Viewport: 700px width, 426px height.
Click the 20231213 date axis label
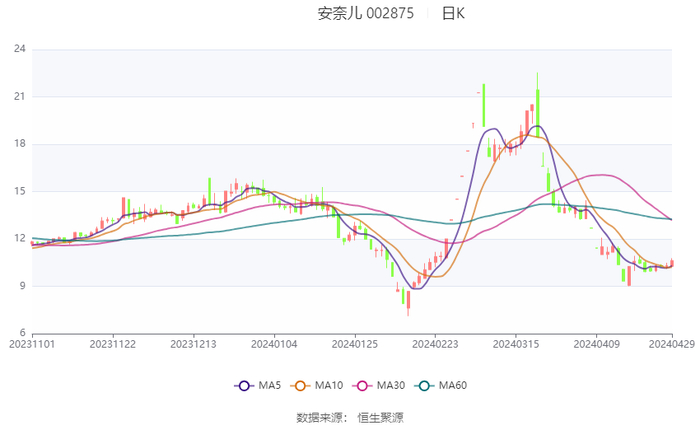click(x=193, y=344)
